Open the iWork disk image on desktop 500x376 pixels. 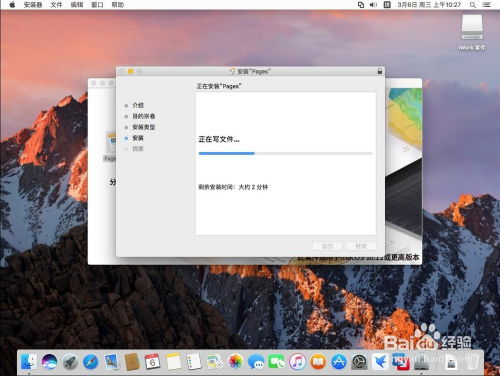pyautogui.click(x=472, y=32)
